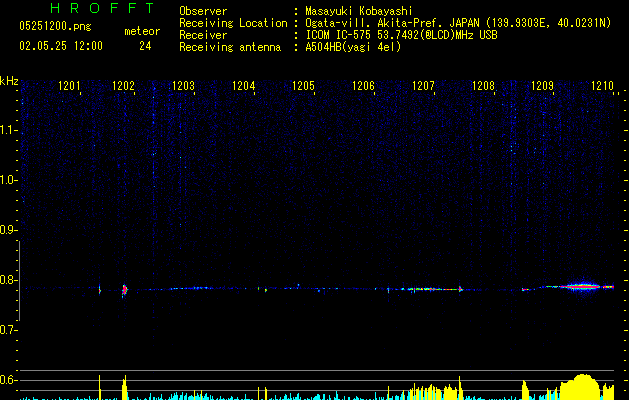Click the kHz axis unit label

9,81
